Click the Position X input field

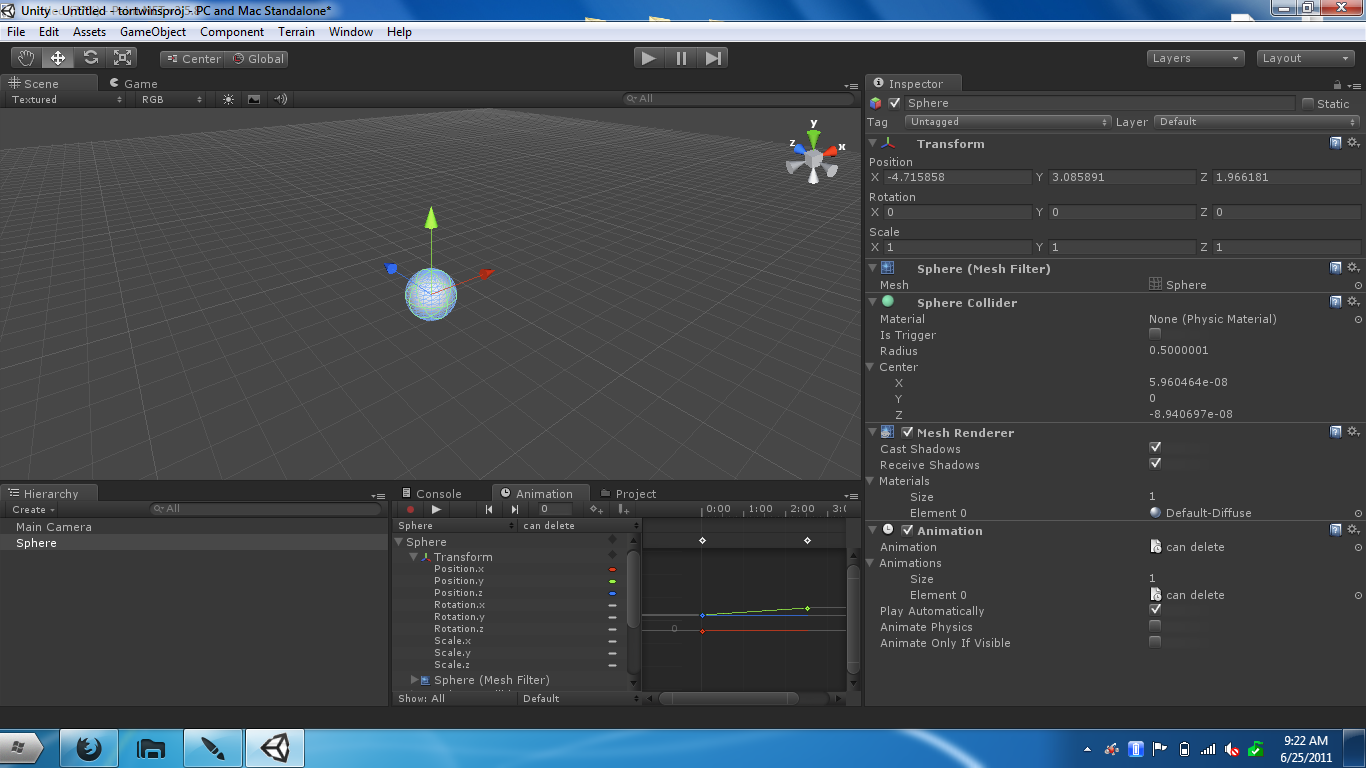957,177
